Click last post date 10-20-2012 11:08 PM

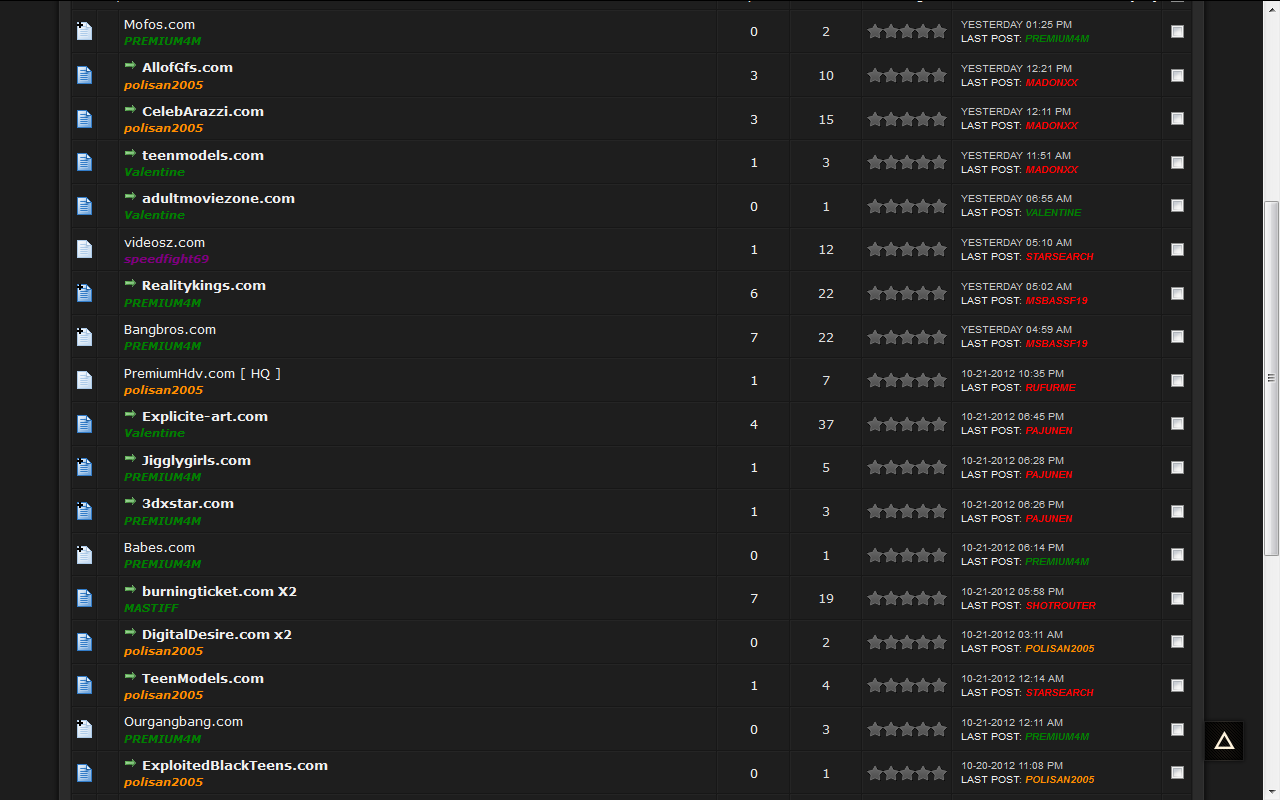point(1012,765)
